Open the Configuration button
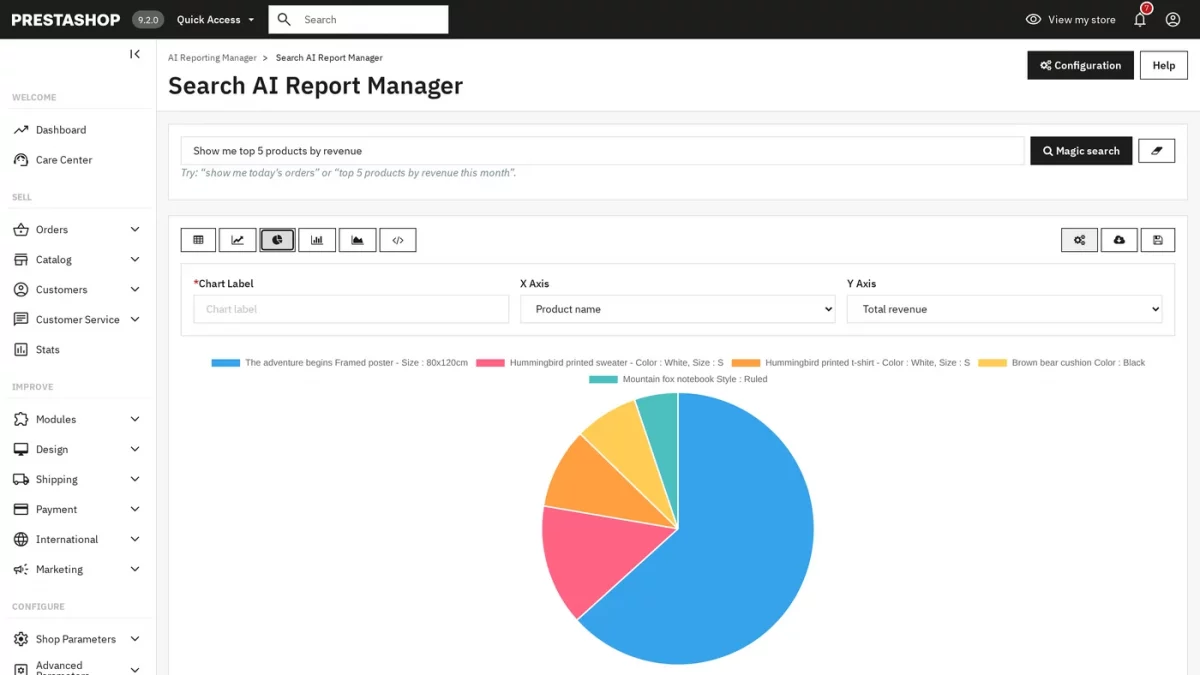 click(x=1080, y=65)
